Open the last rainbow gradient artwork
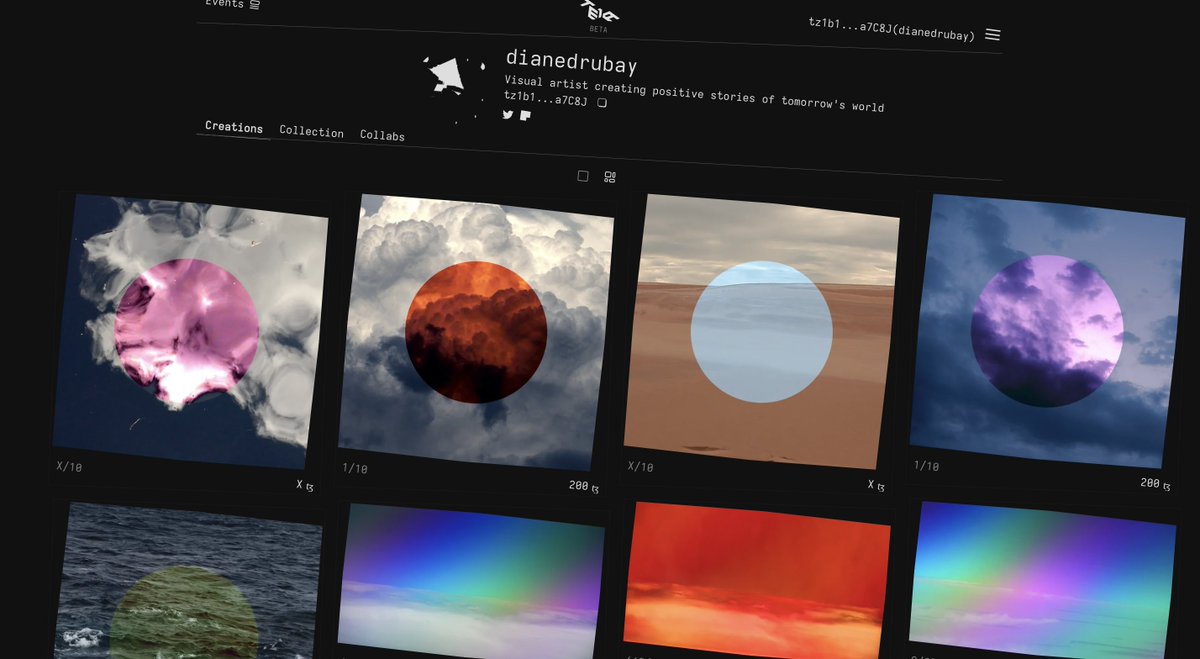Viewport: 1200px width, 659px height. (1042, 581)
